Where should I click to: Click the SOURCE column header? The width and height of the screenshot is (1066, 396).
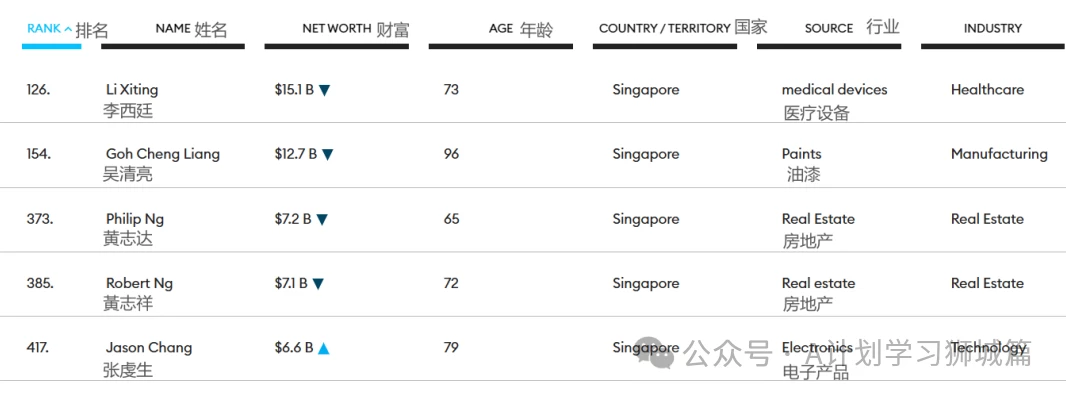(829, 29)
